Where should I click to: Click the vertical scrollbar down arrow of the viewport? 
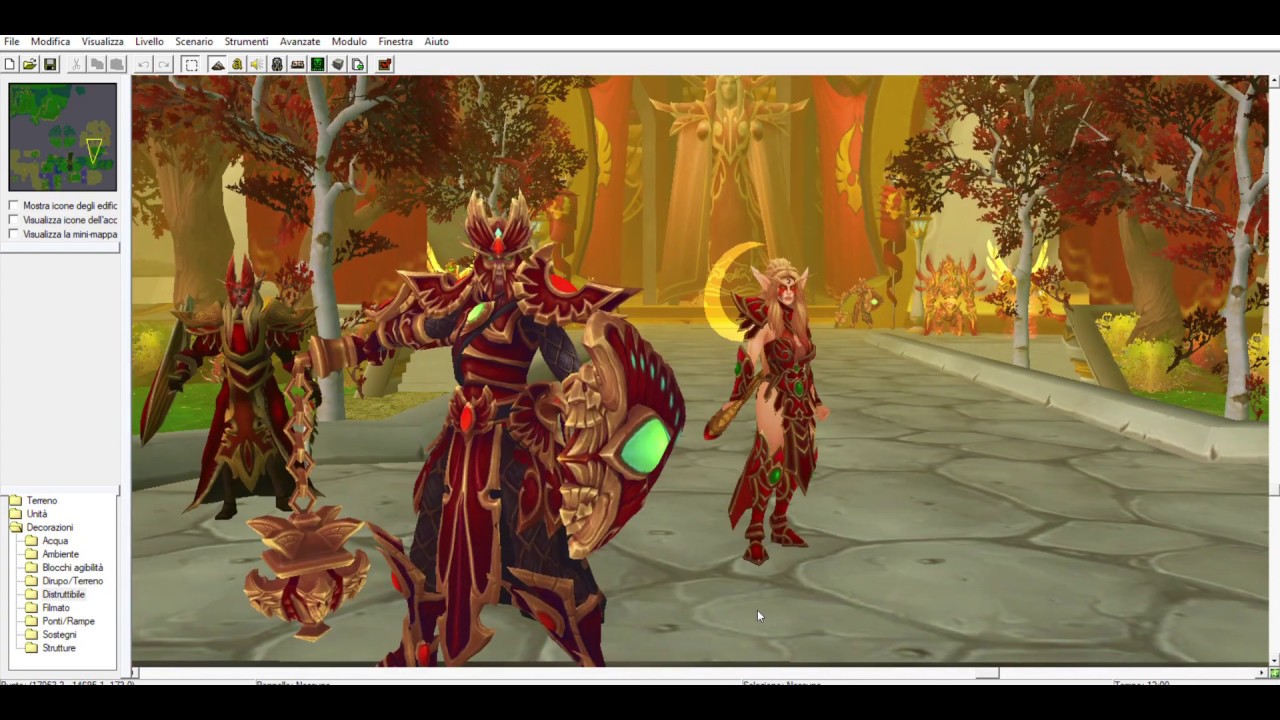point(1274,661)
